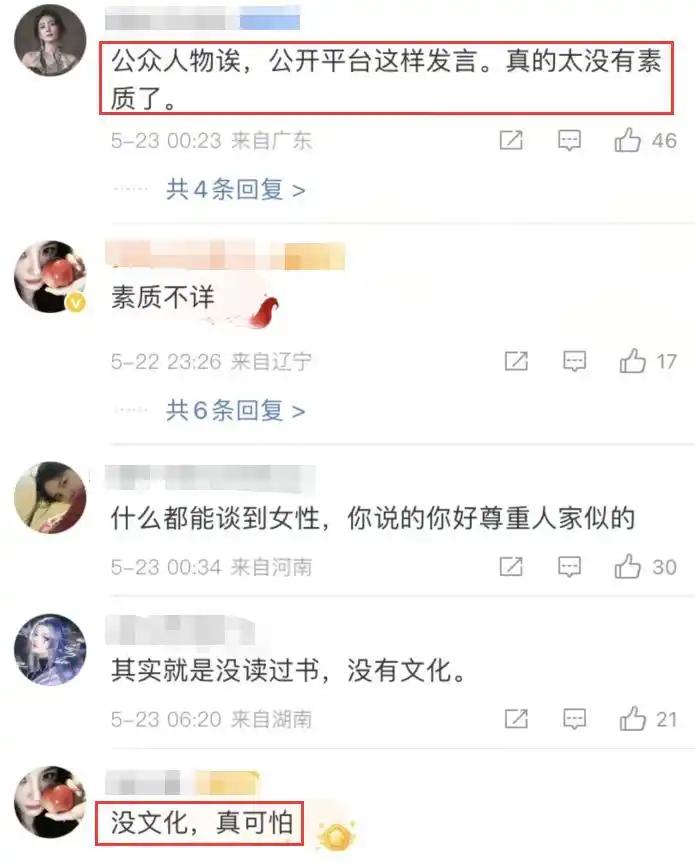Image resolution: width=695 pixels, height=863 pixels.
Task: Share the 素质不详 comment
Action: (x=516, y=362)
